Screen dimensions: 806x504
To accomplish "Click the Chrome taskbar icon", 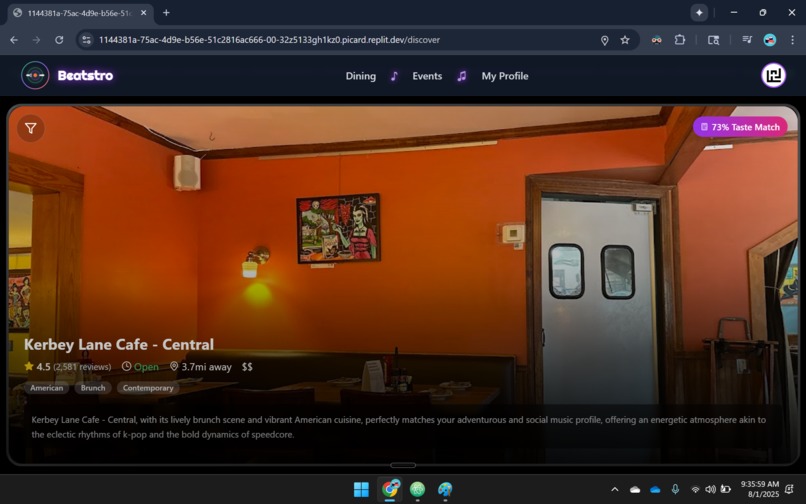I will [390, 489].
